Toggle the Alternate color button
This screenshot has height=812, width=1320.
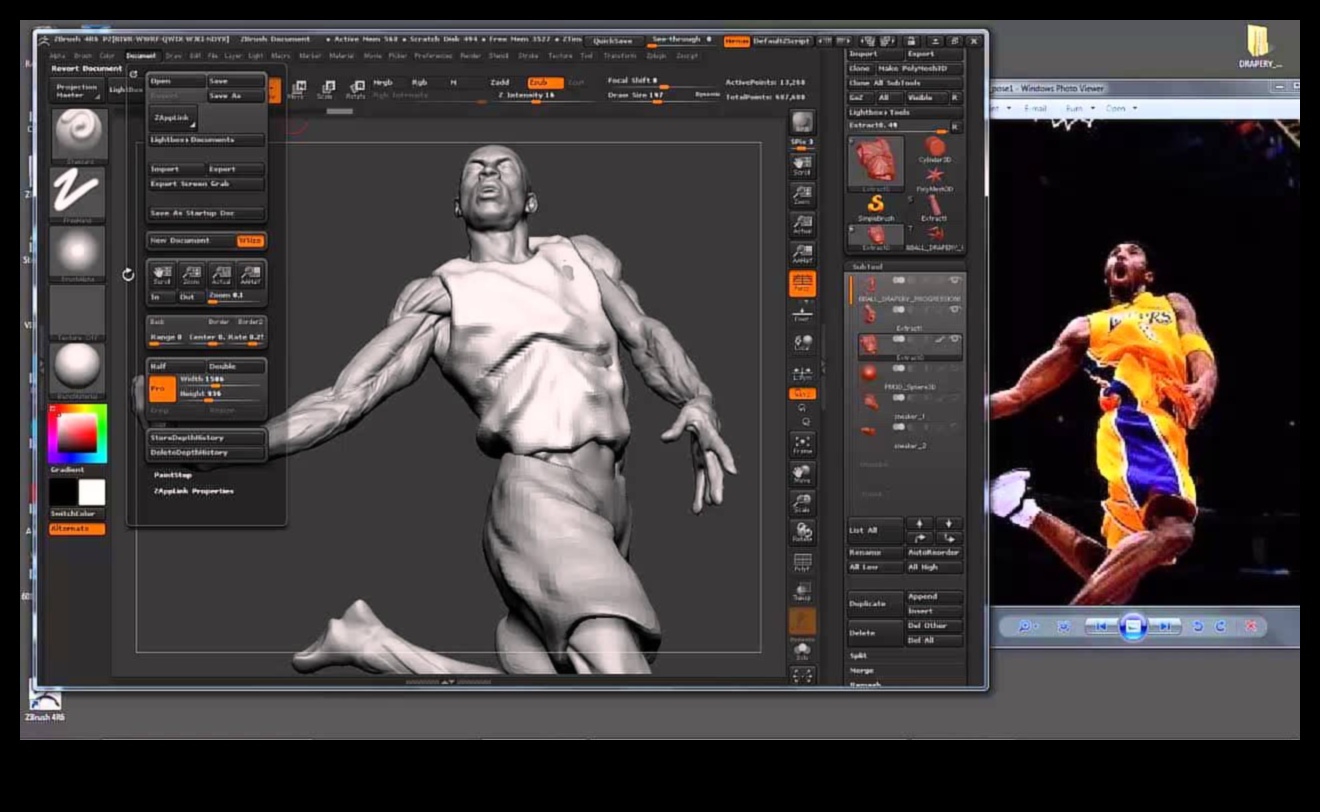click(x=77, y=528)
